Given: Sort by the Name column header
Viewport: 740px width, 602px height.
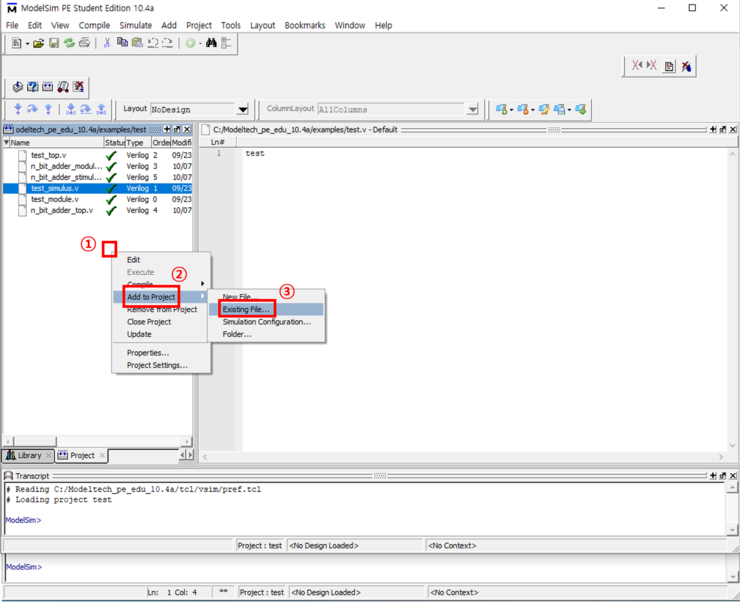Looking at the screenshot, I should pos(56,142).
